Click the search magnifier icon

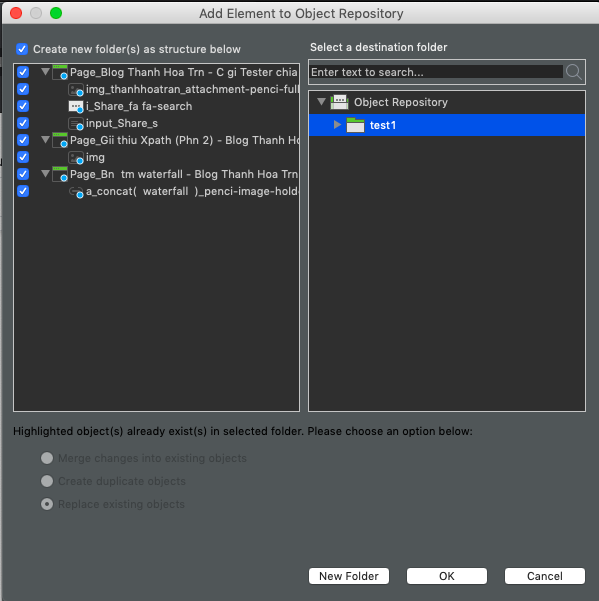(574, 72)
